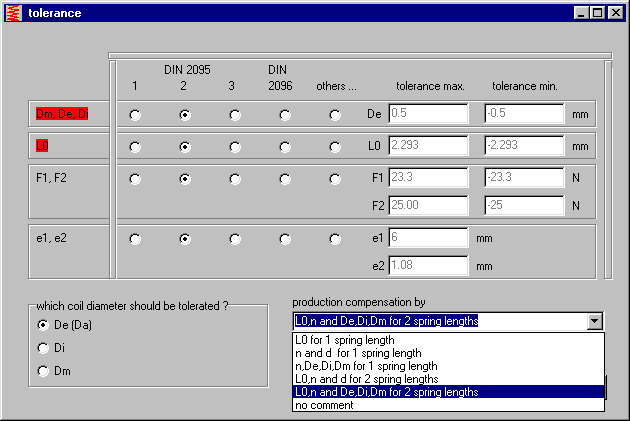Maximize the tolerance window
The image size is (630, 421).
click(x=598, y=13)
